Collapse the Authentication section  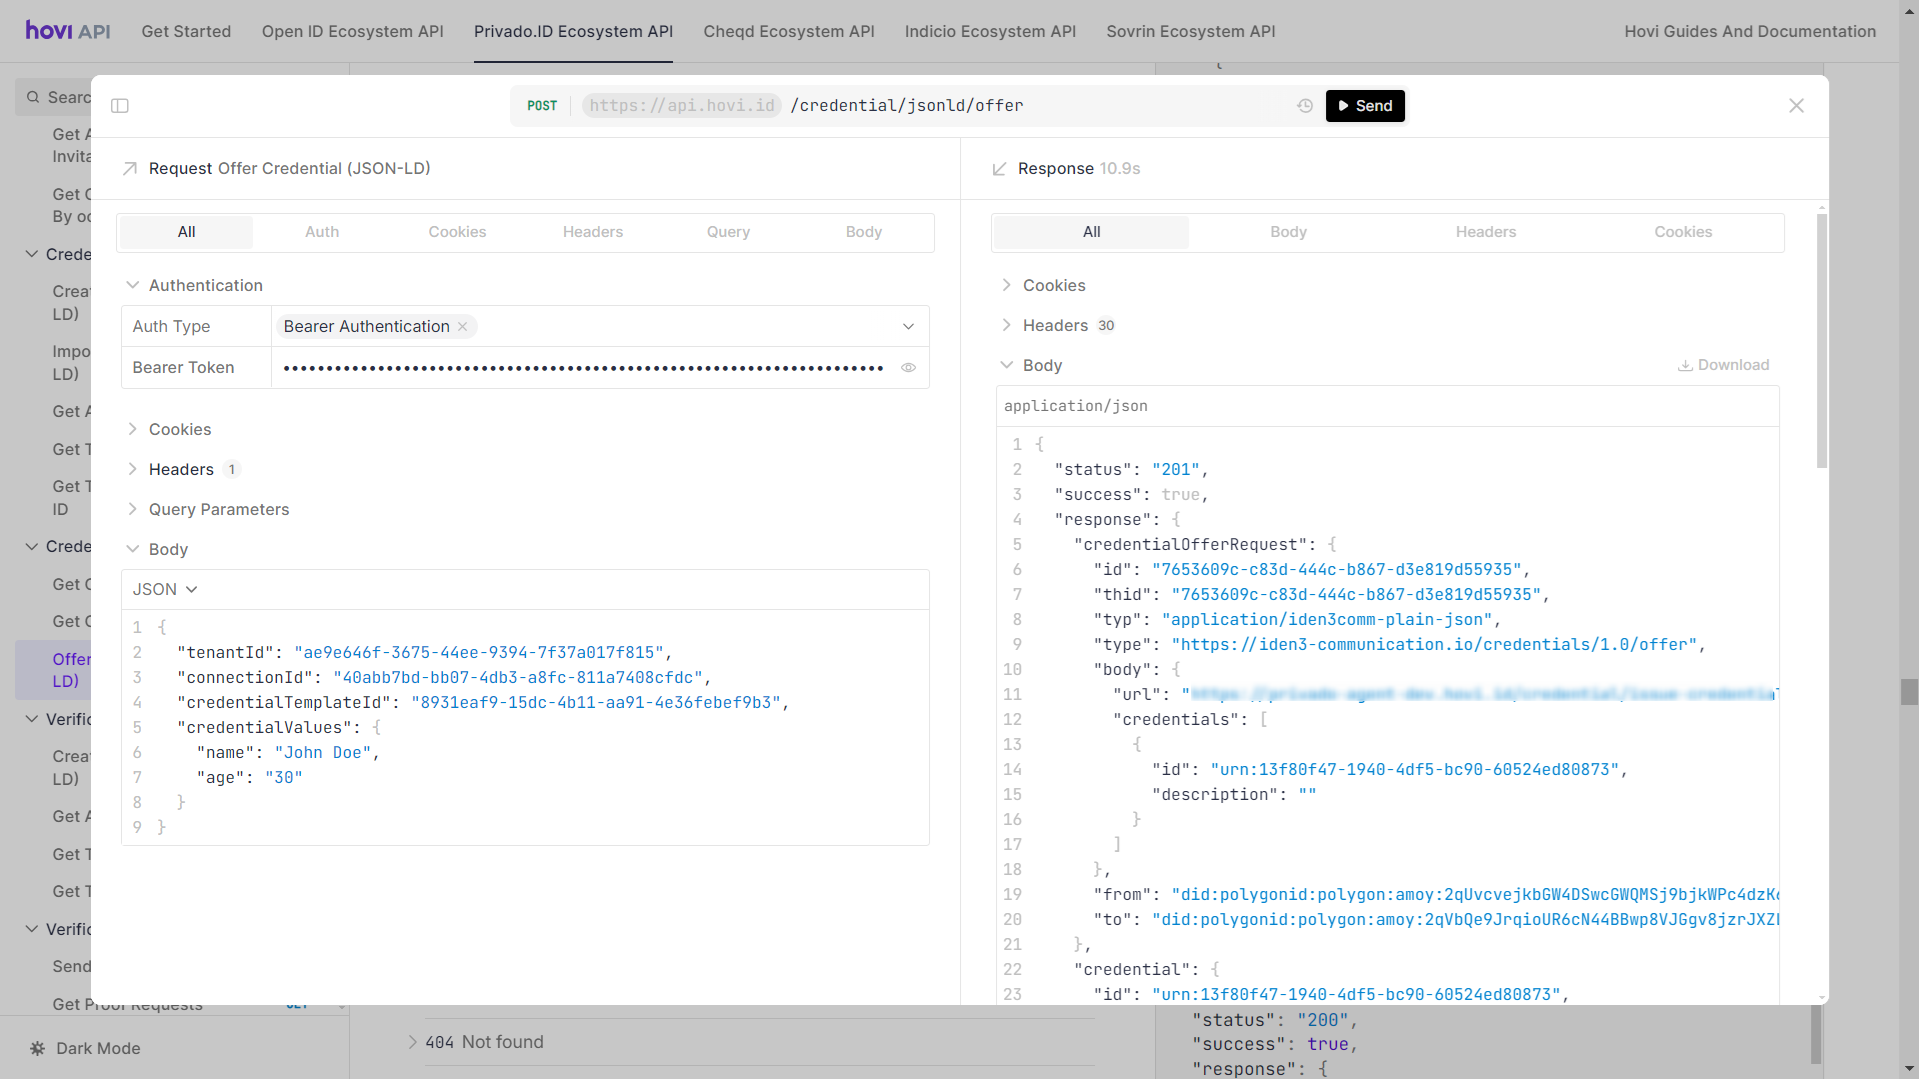pos(205,286)
